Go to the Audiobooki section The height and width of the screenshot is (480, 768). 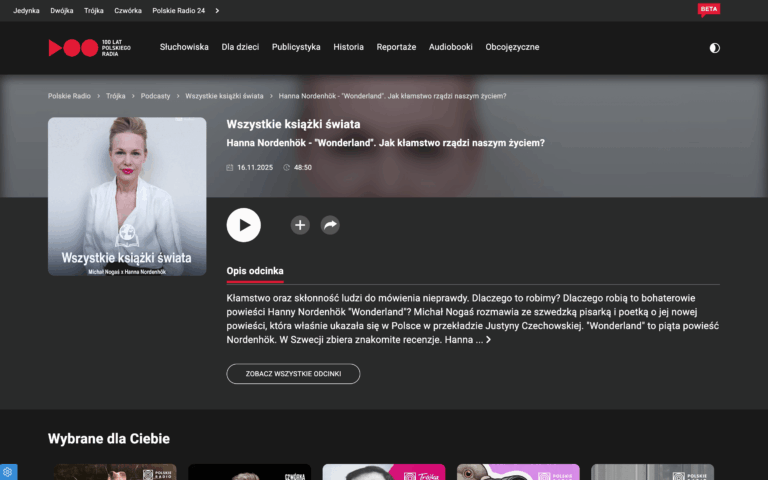[450, 47]
